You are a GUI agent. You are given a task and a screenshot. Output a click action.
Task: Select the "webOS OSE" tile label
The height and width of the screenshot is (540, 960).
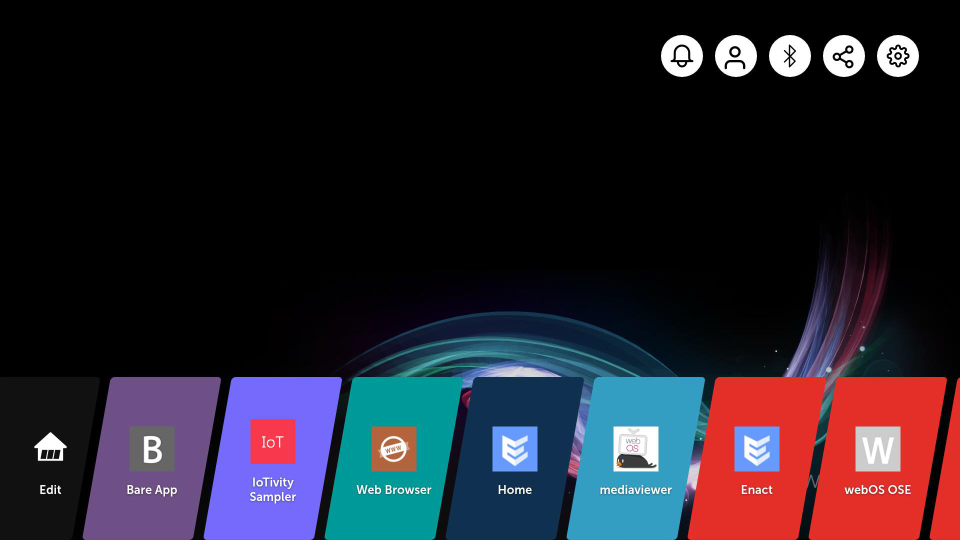coord(878,490)
